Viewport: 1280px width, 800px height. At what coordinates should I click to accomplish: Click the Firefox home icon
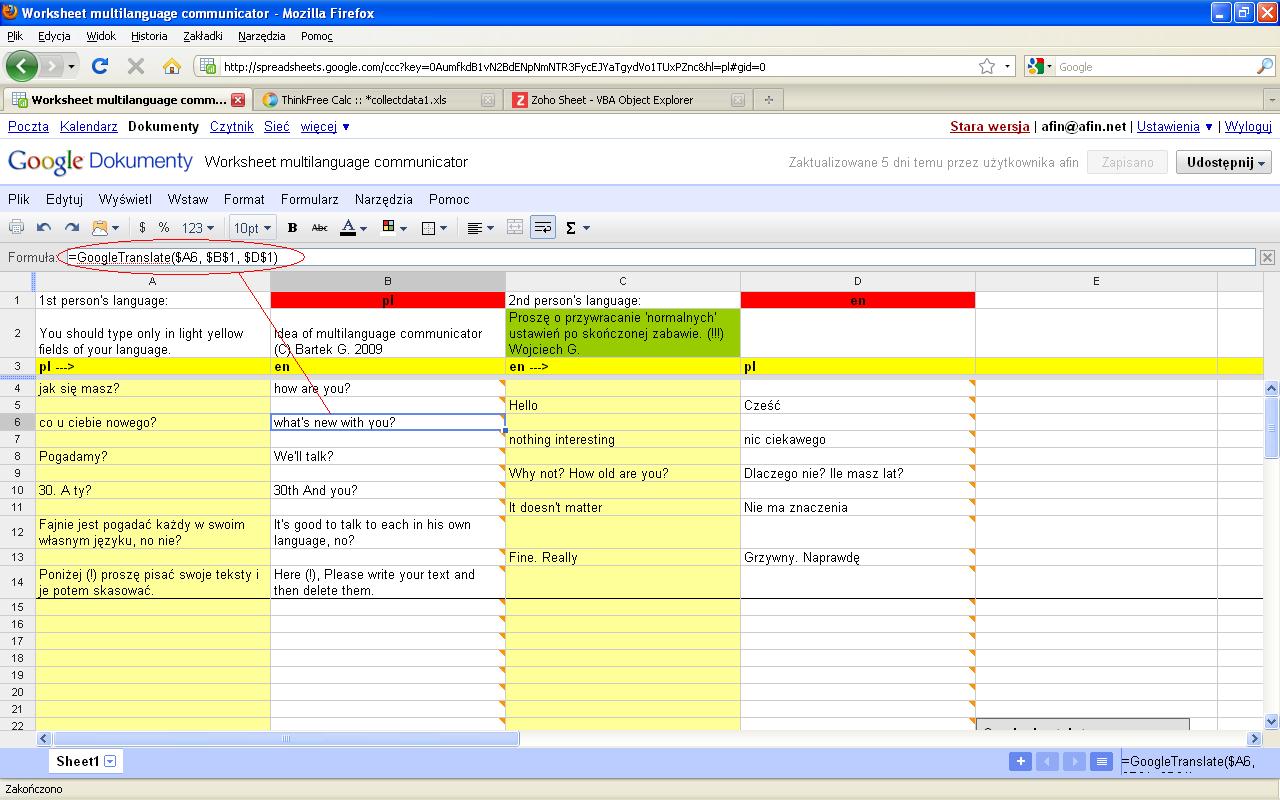click(x=172, y=66)
